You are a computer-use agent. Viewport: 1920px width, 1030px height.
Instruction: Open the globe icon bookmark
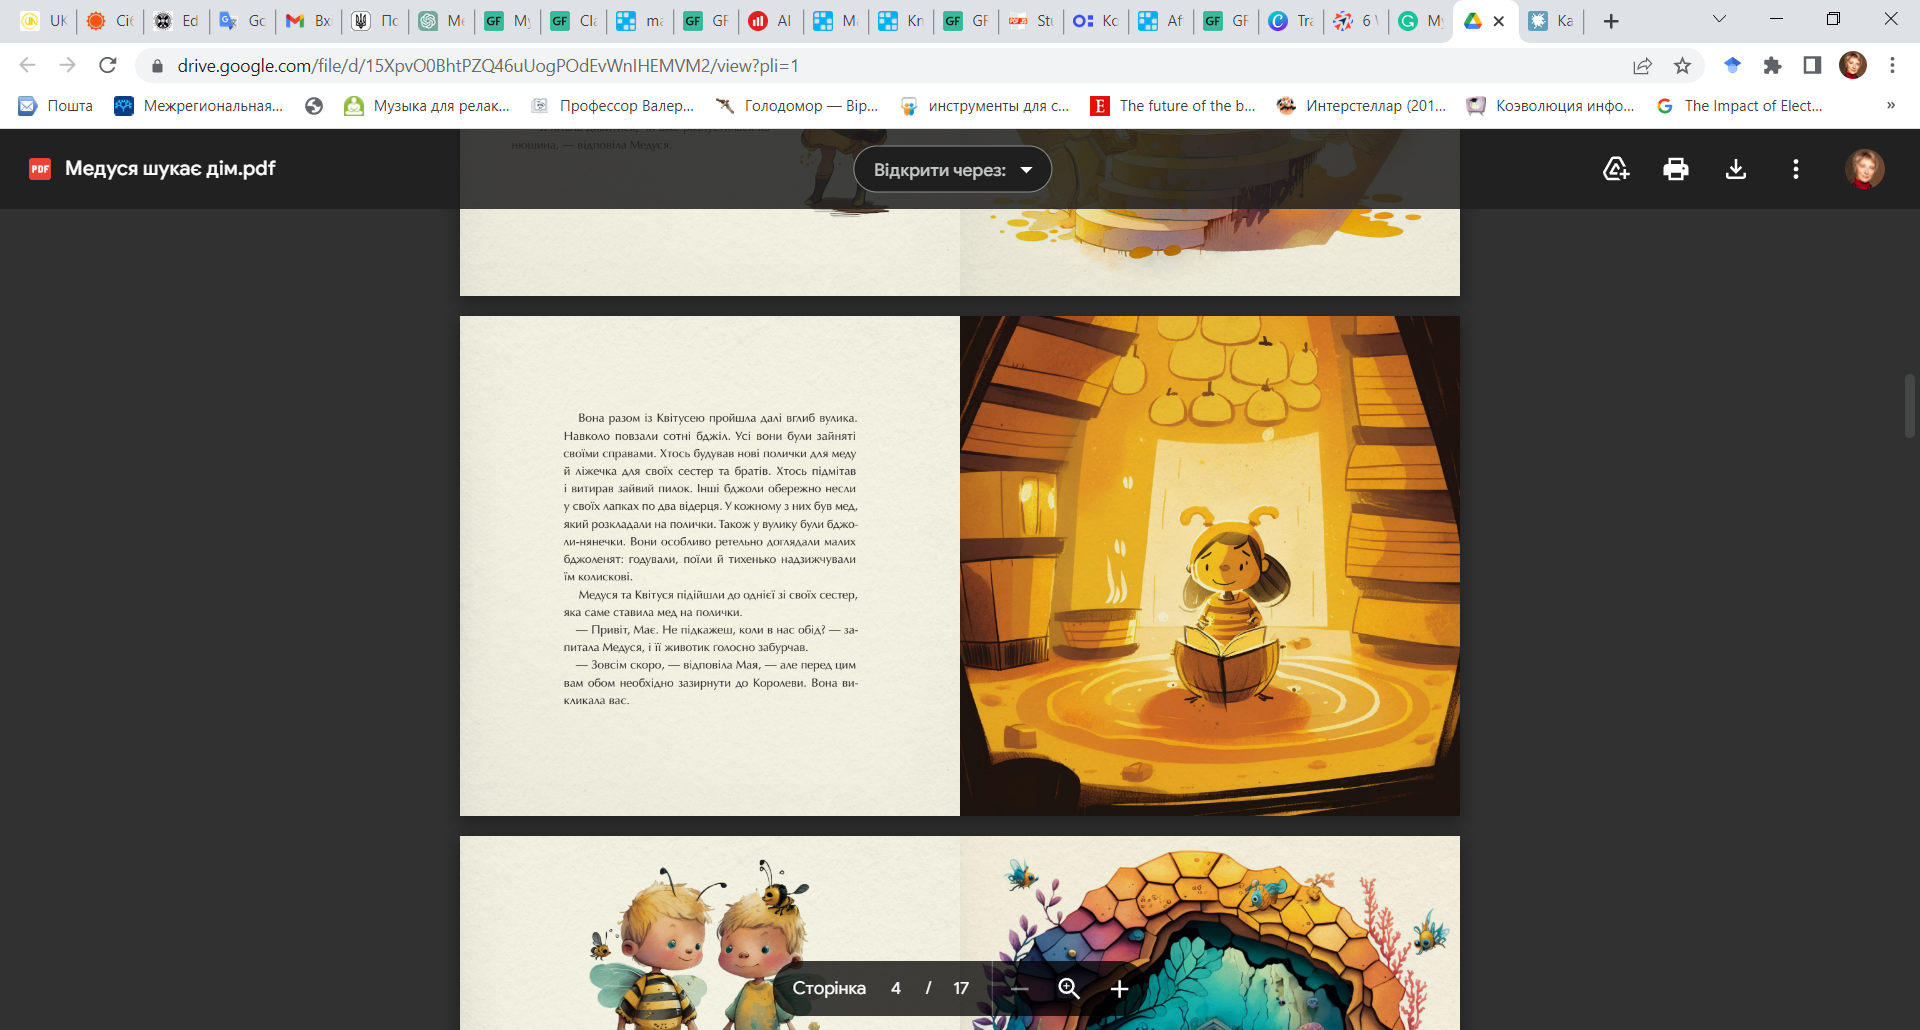(x=314, y=106)
